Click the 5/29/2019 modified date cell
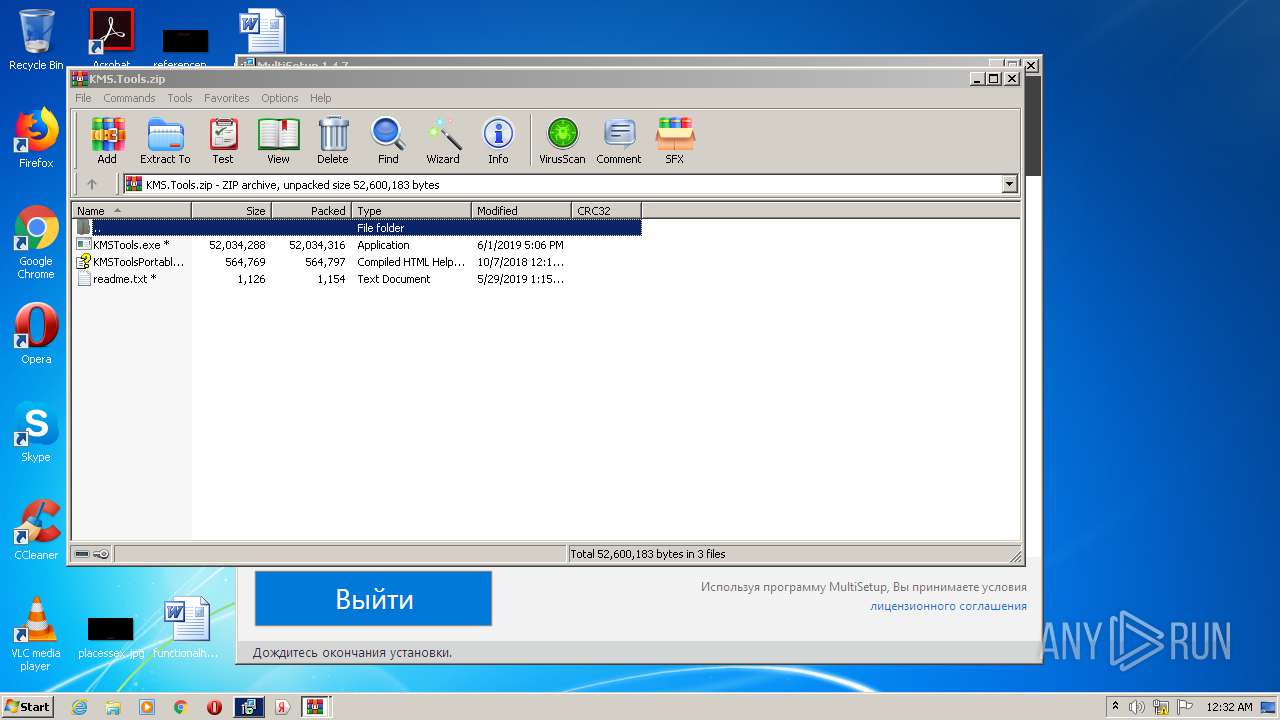Image resolution: width=1280 pixels, height=720 pixels. tap(520, 279)
